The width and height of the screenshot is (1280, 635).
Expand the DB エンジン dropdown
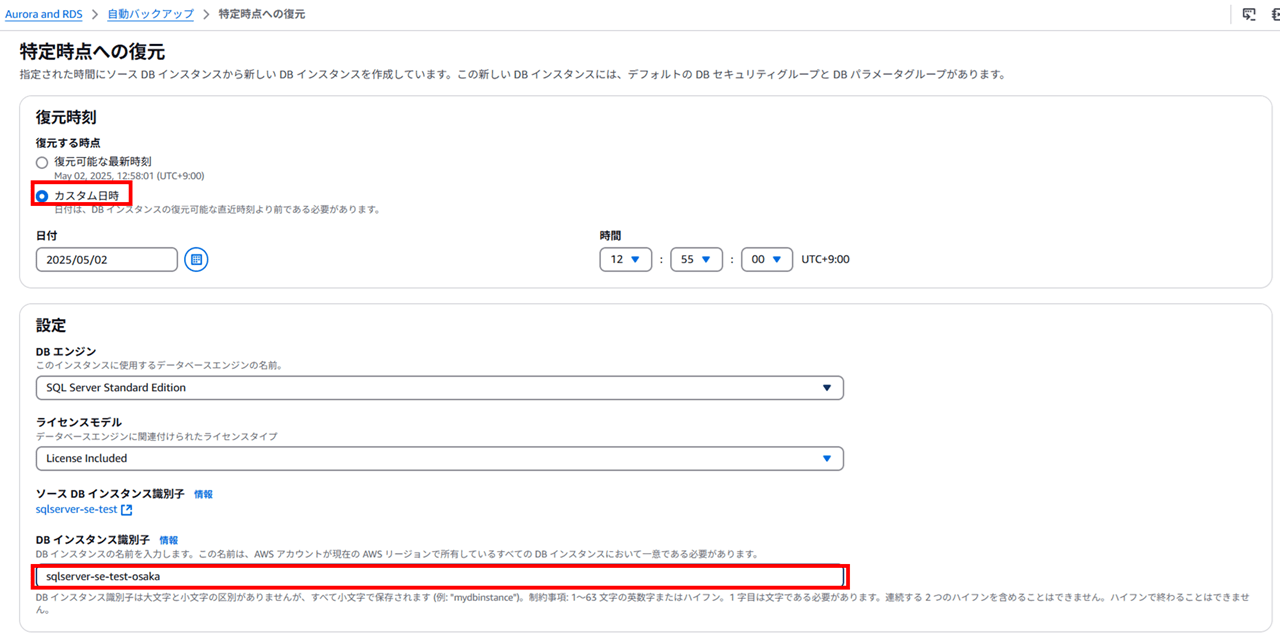(439, 387)
